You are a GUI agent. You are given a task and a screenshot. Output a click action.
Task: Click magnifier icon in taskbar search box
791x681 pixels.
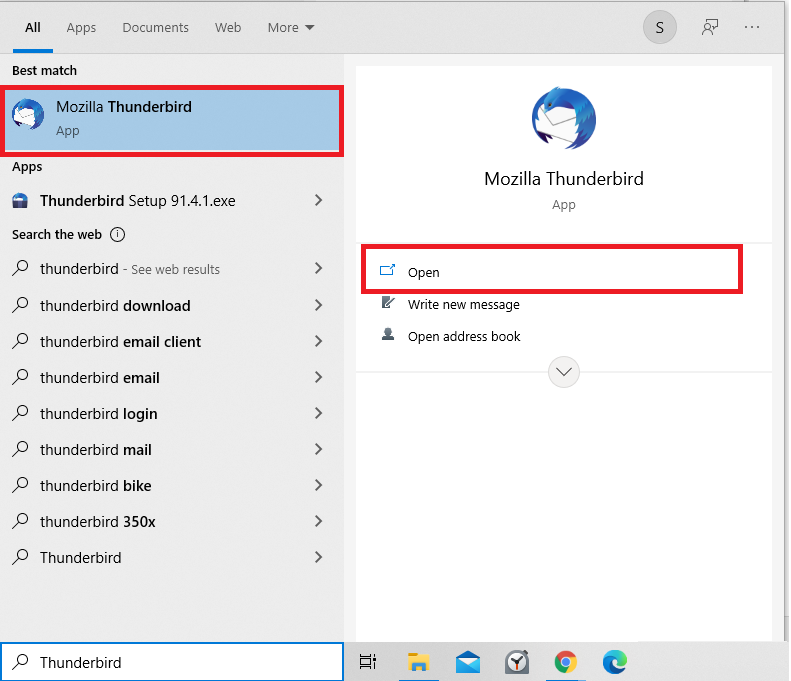20,661
